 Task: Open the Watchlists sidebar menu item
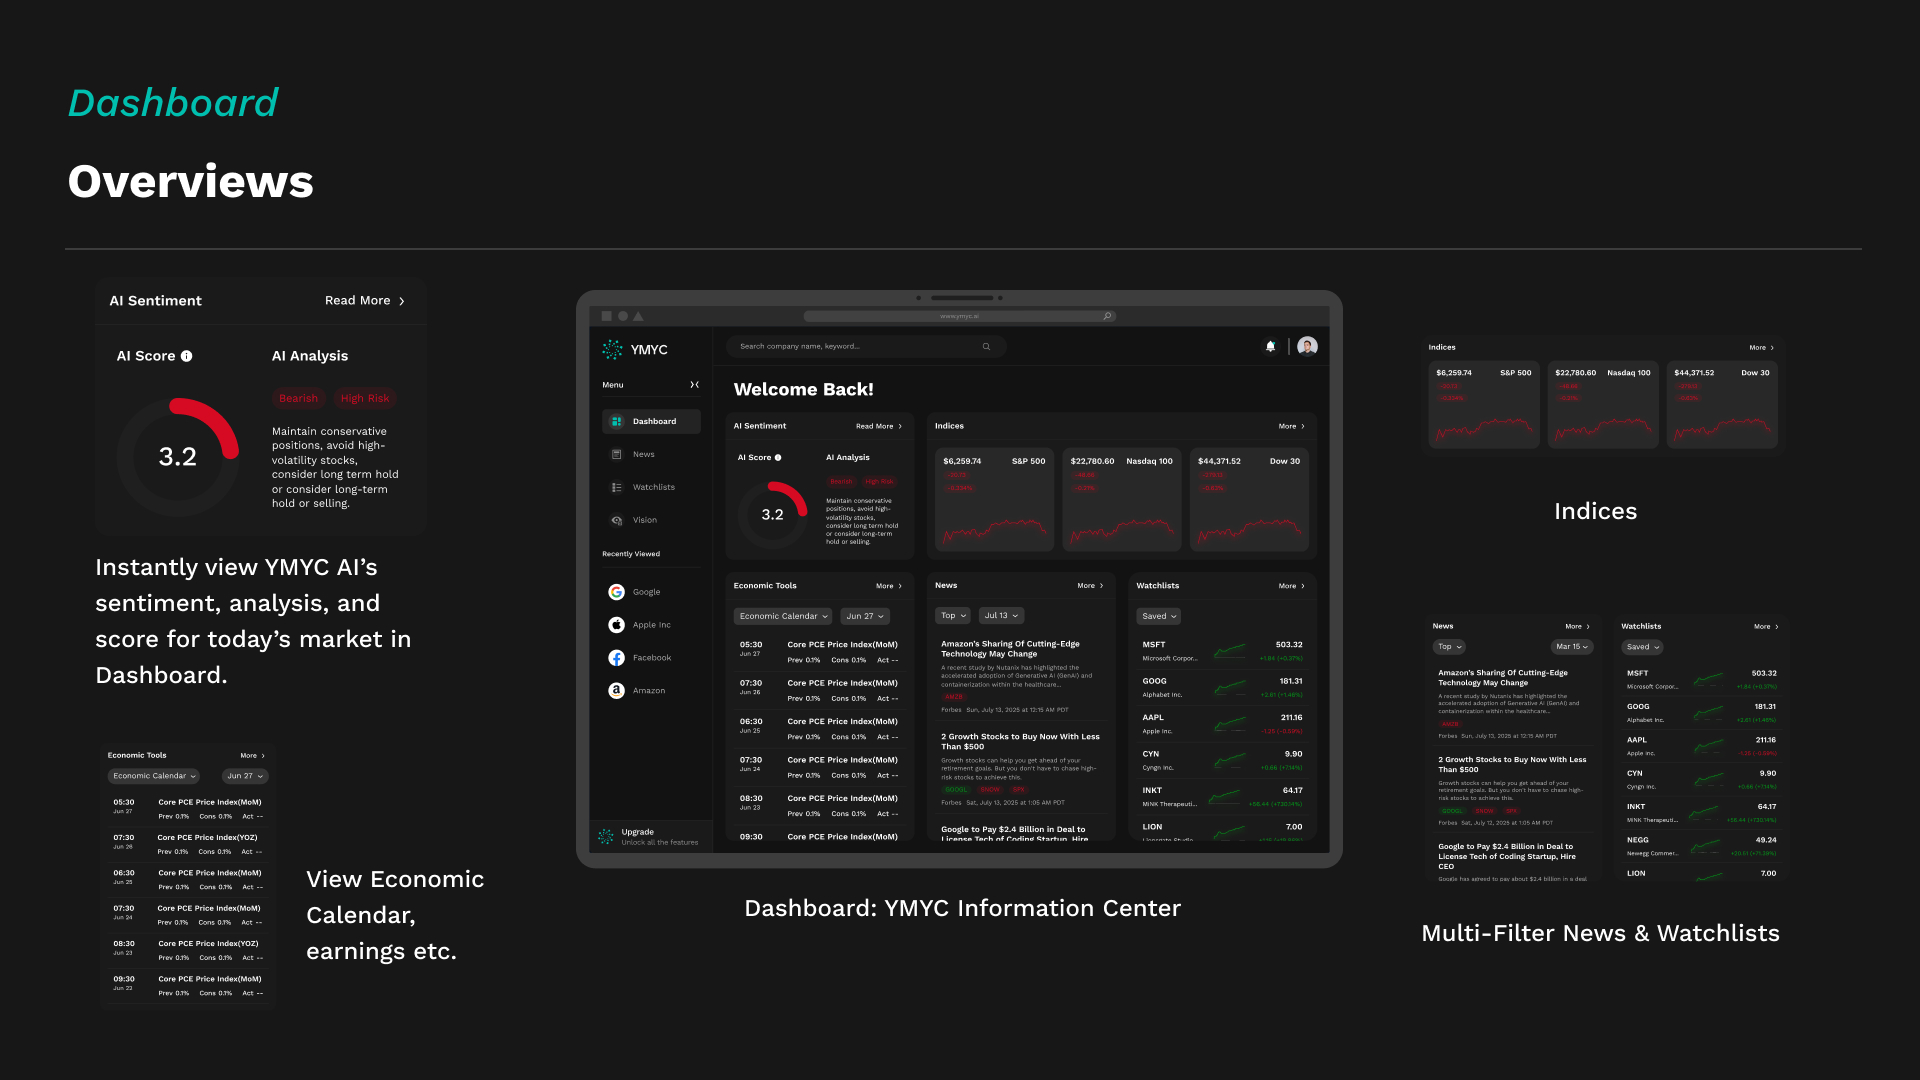tap(652, 487)
